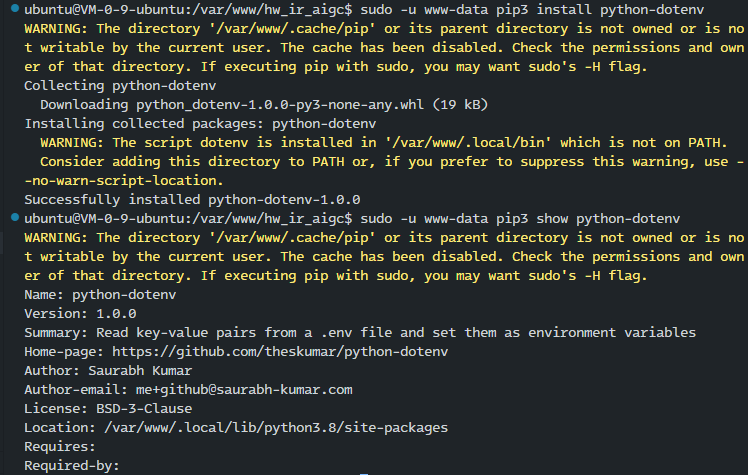Click the python_dotenv-1.0.0-py3-none-any.whl file name
This screenshot has width=748, height=475.
[280, 104]
